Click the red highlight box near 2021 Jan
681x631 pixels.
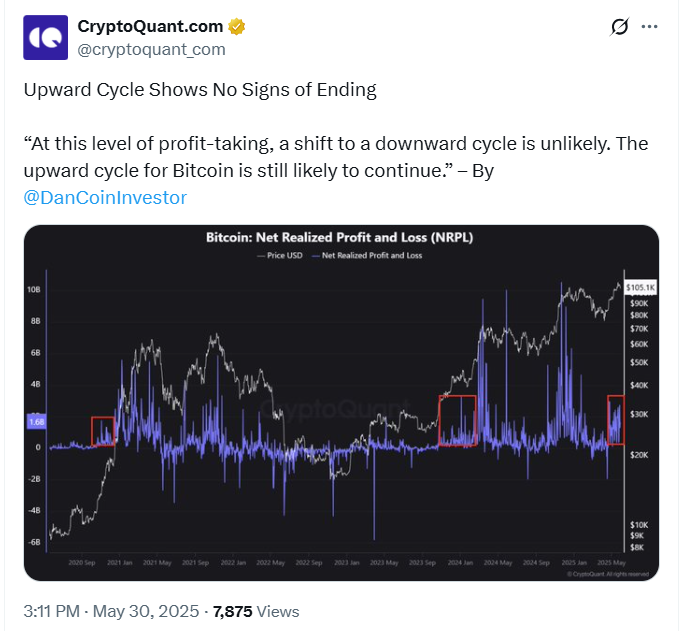(104, 431)
